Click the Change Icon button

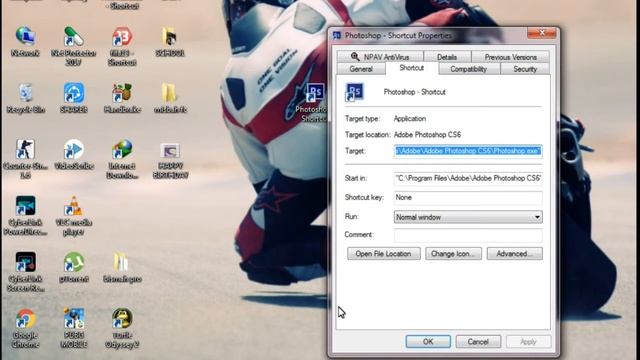click(453, 254)
